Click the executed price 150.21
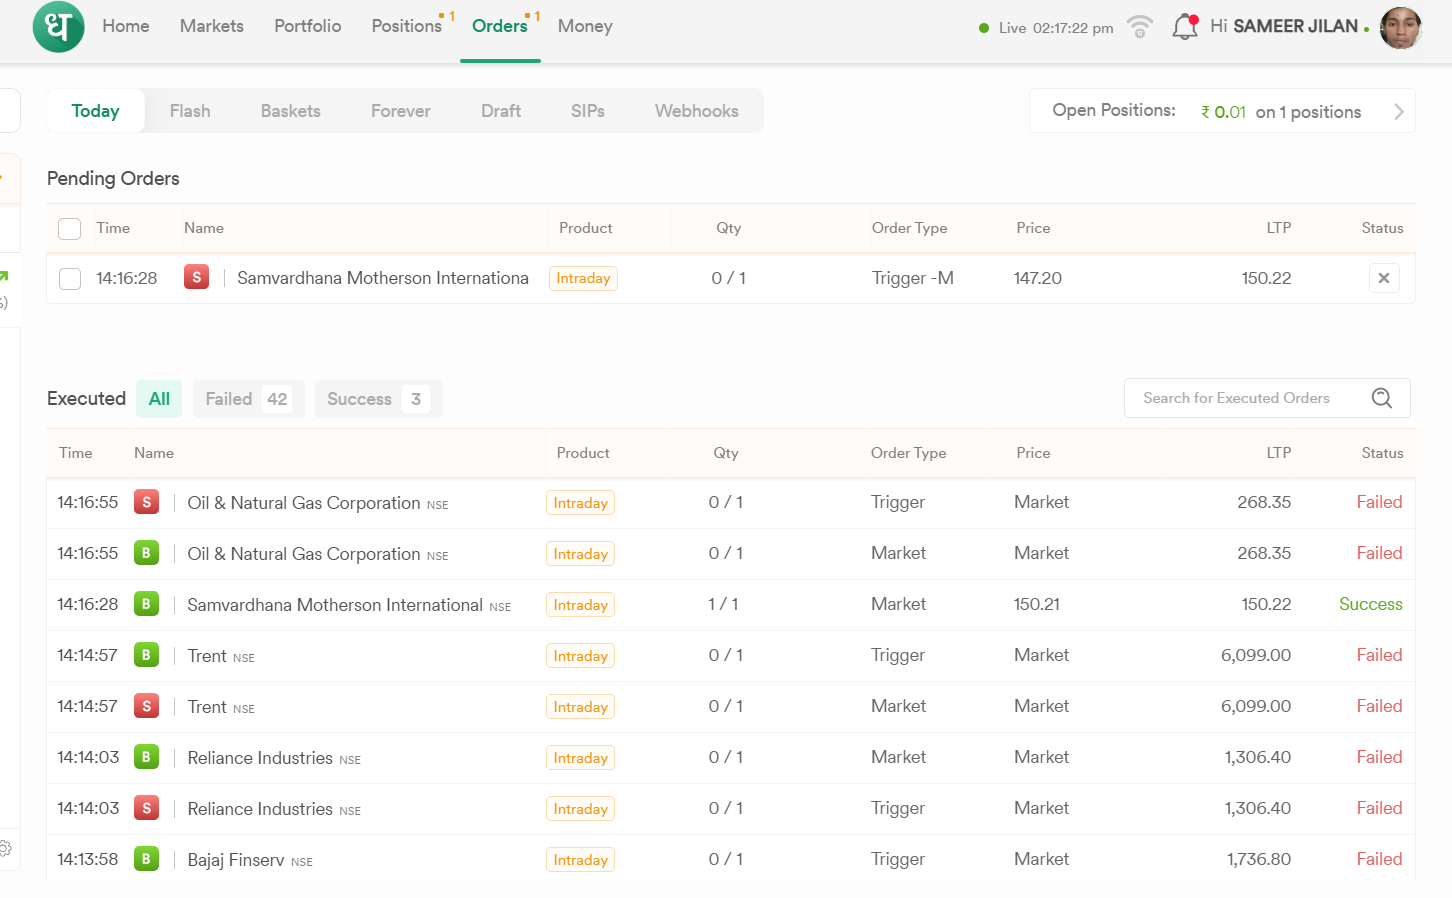The image size is (1452, 898). (x=1037, y=604)
